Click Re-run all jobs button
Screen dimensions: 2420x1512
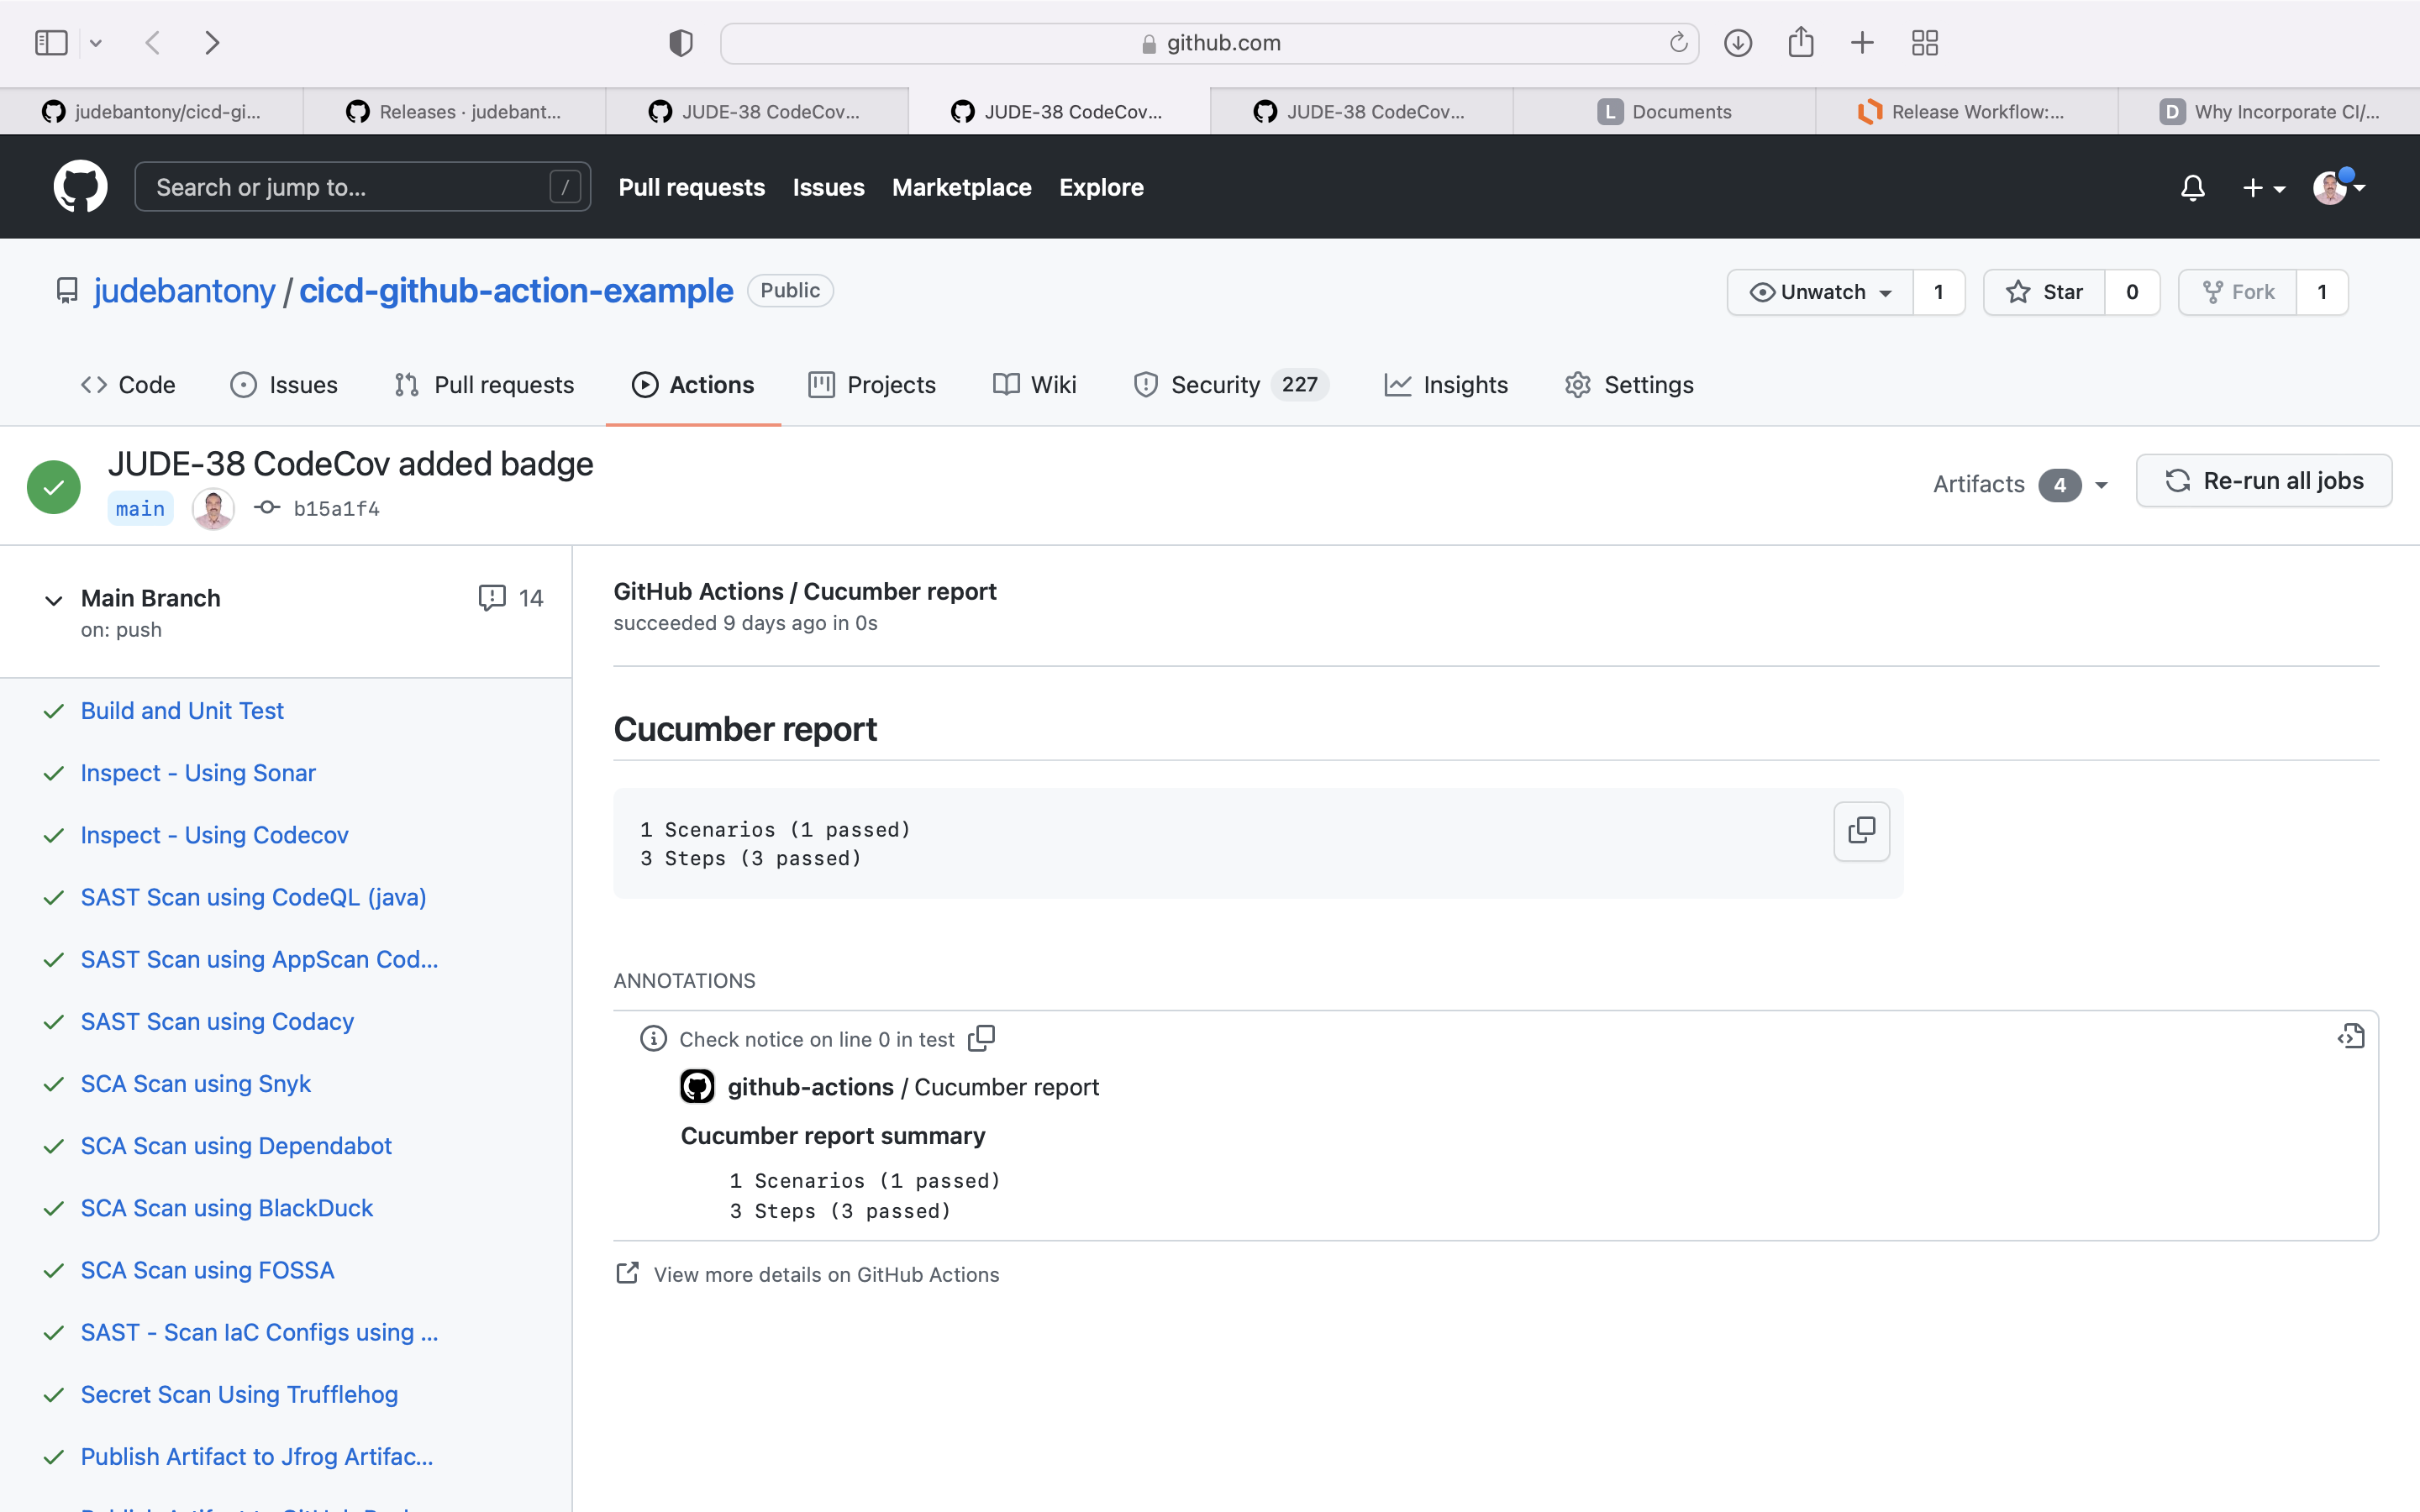[2263, 481]
